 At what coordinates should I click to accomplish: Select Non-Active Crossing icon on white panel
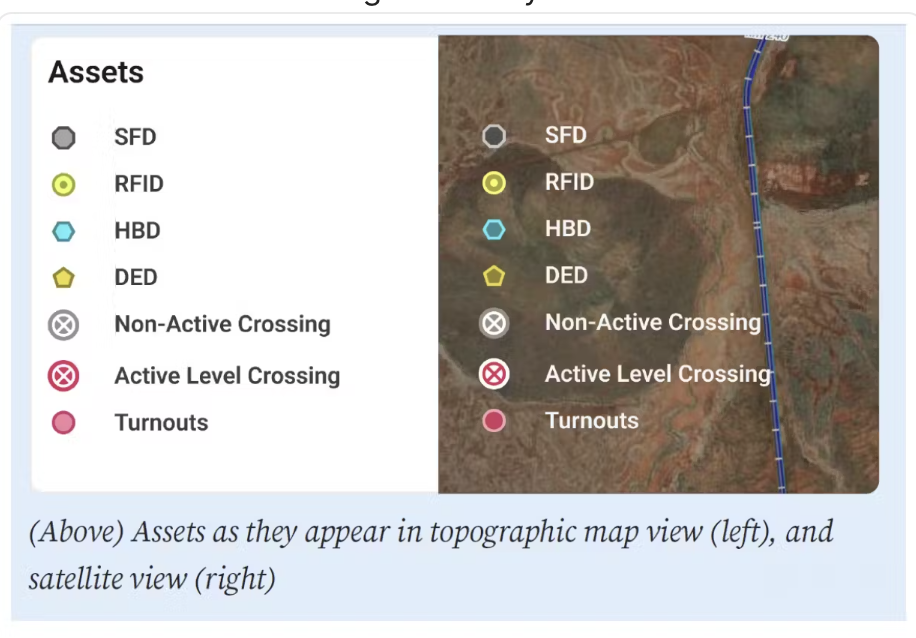(x=64, y=325)
